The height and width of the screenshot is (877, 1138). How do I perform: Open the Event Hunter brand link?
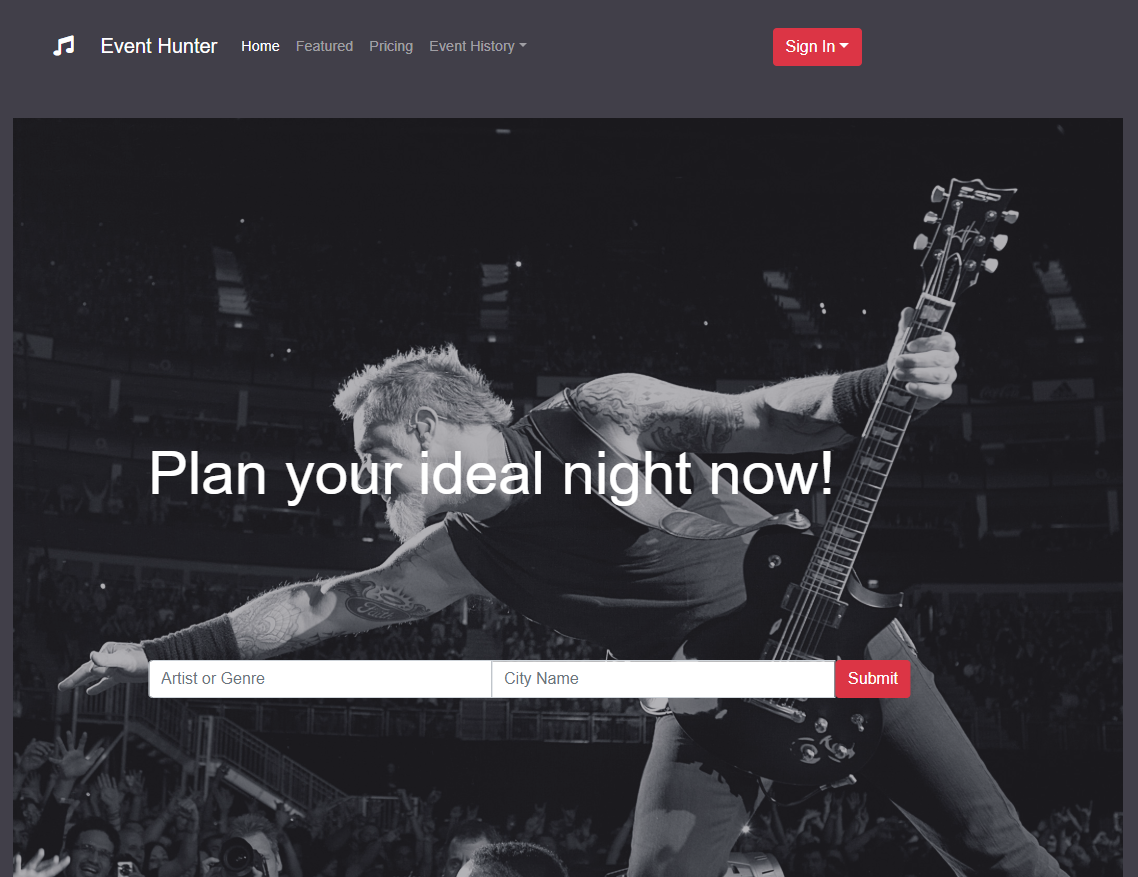click(x=159, y=46)
